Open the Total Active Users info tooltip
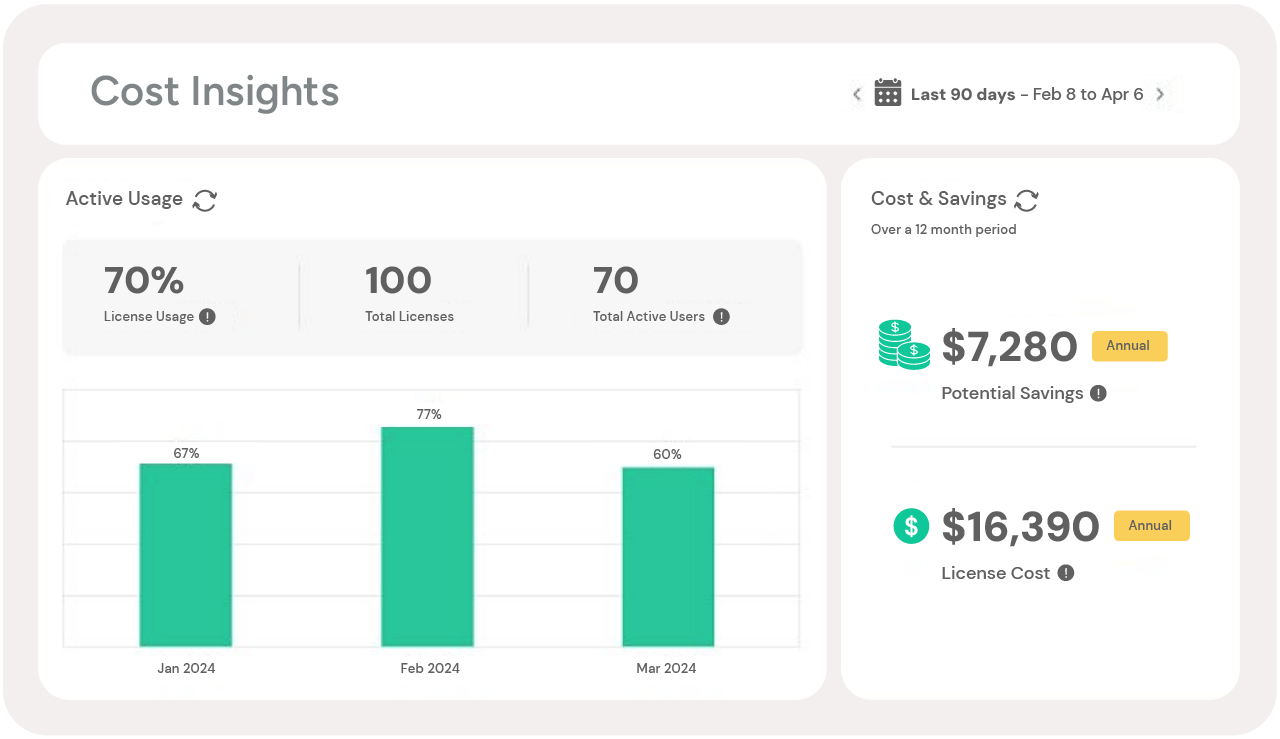Screen dimensions: 1280x739 [x=722, y=317]
